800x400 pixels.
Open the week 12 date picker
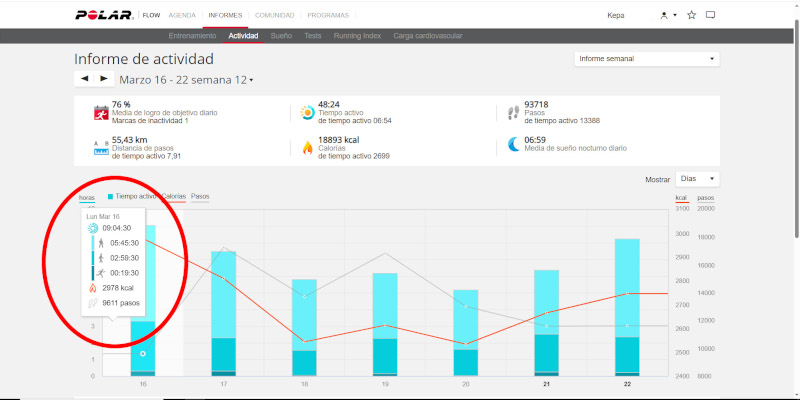[186, 80]
